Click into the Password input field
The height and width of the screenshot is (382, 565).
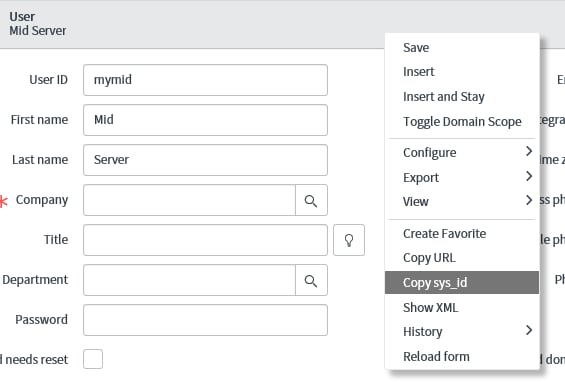(205, 320)
